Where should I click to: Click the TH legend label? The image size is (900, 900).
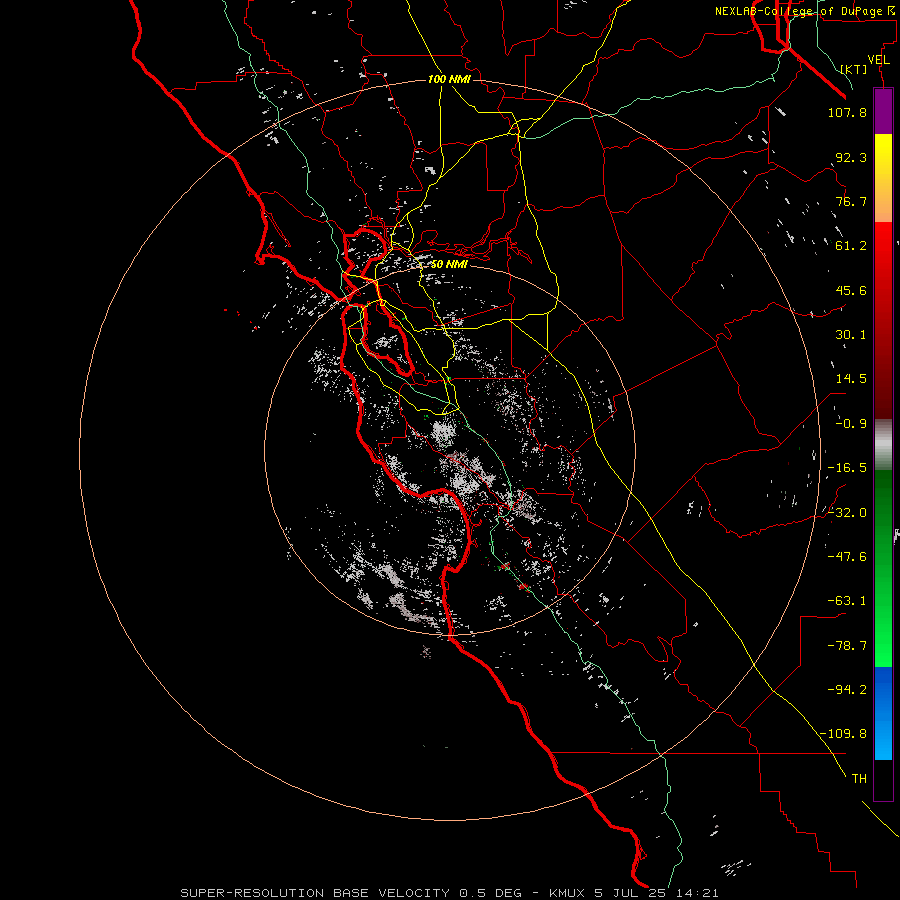(x=859, y=779)
